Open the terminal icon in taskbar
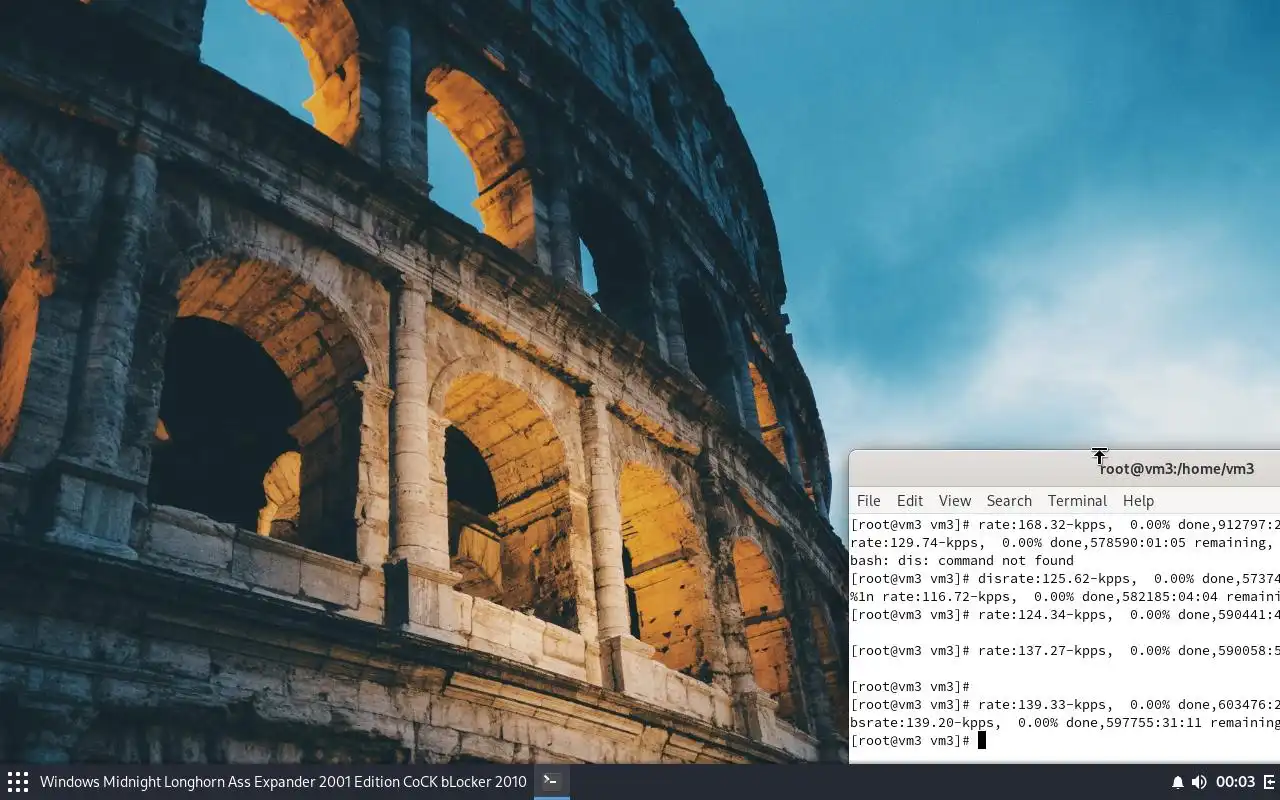The height and width of the screenshot is (800, 1280). [551, 781]
